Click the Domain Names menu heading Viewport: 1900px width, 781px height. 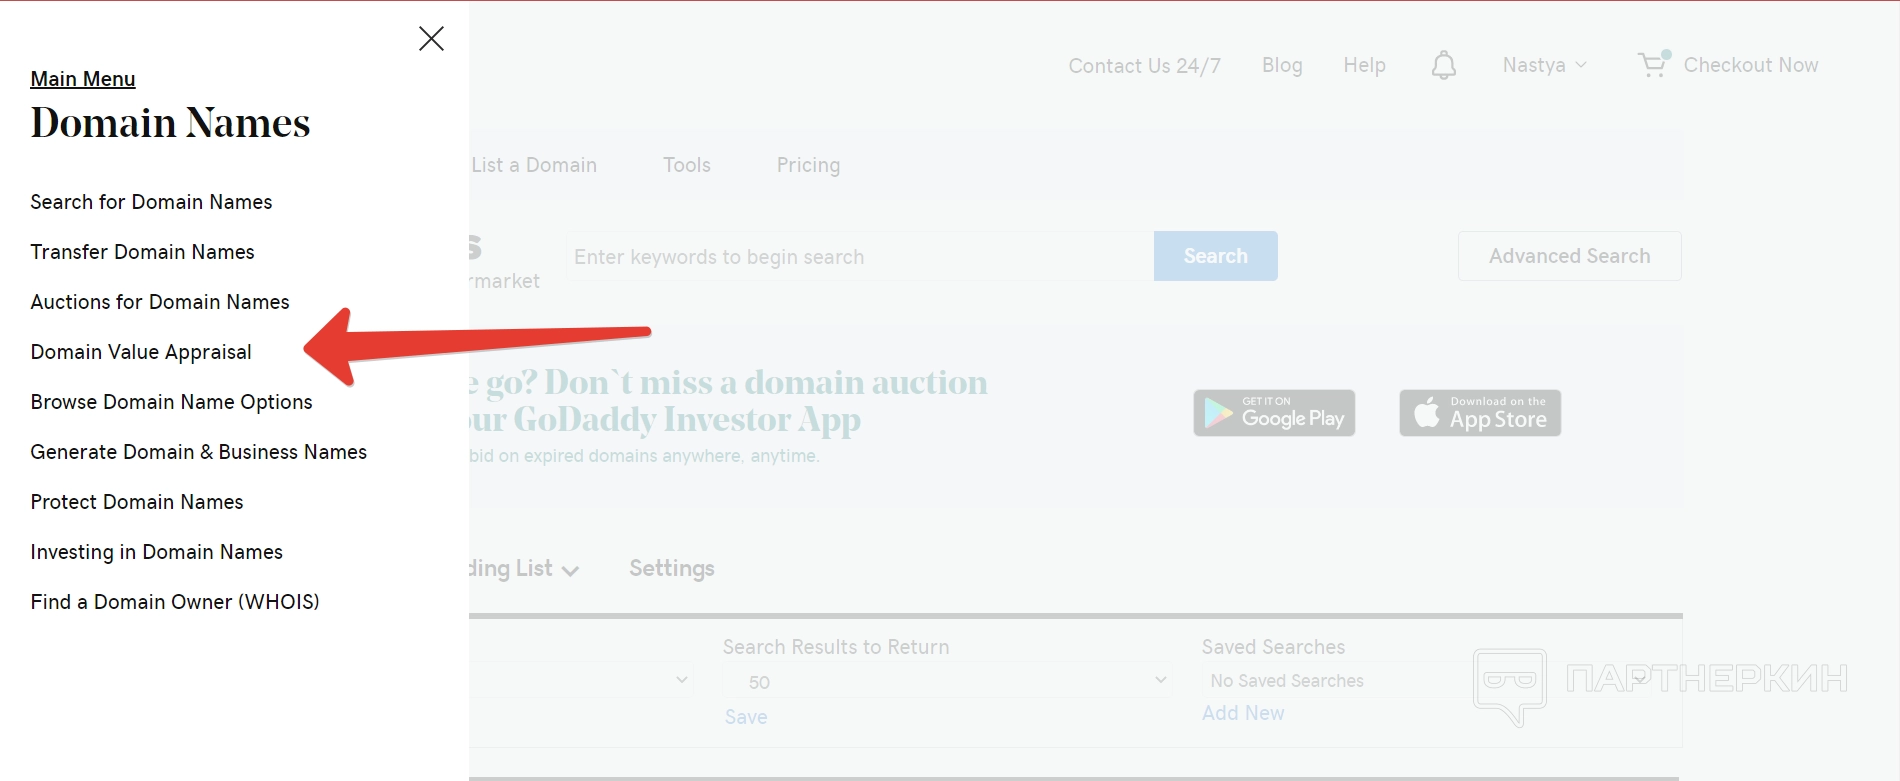click(x=170, y=123)
